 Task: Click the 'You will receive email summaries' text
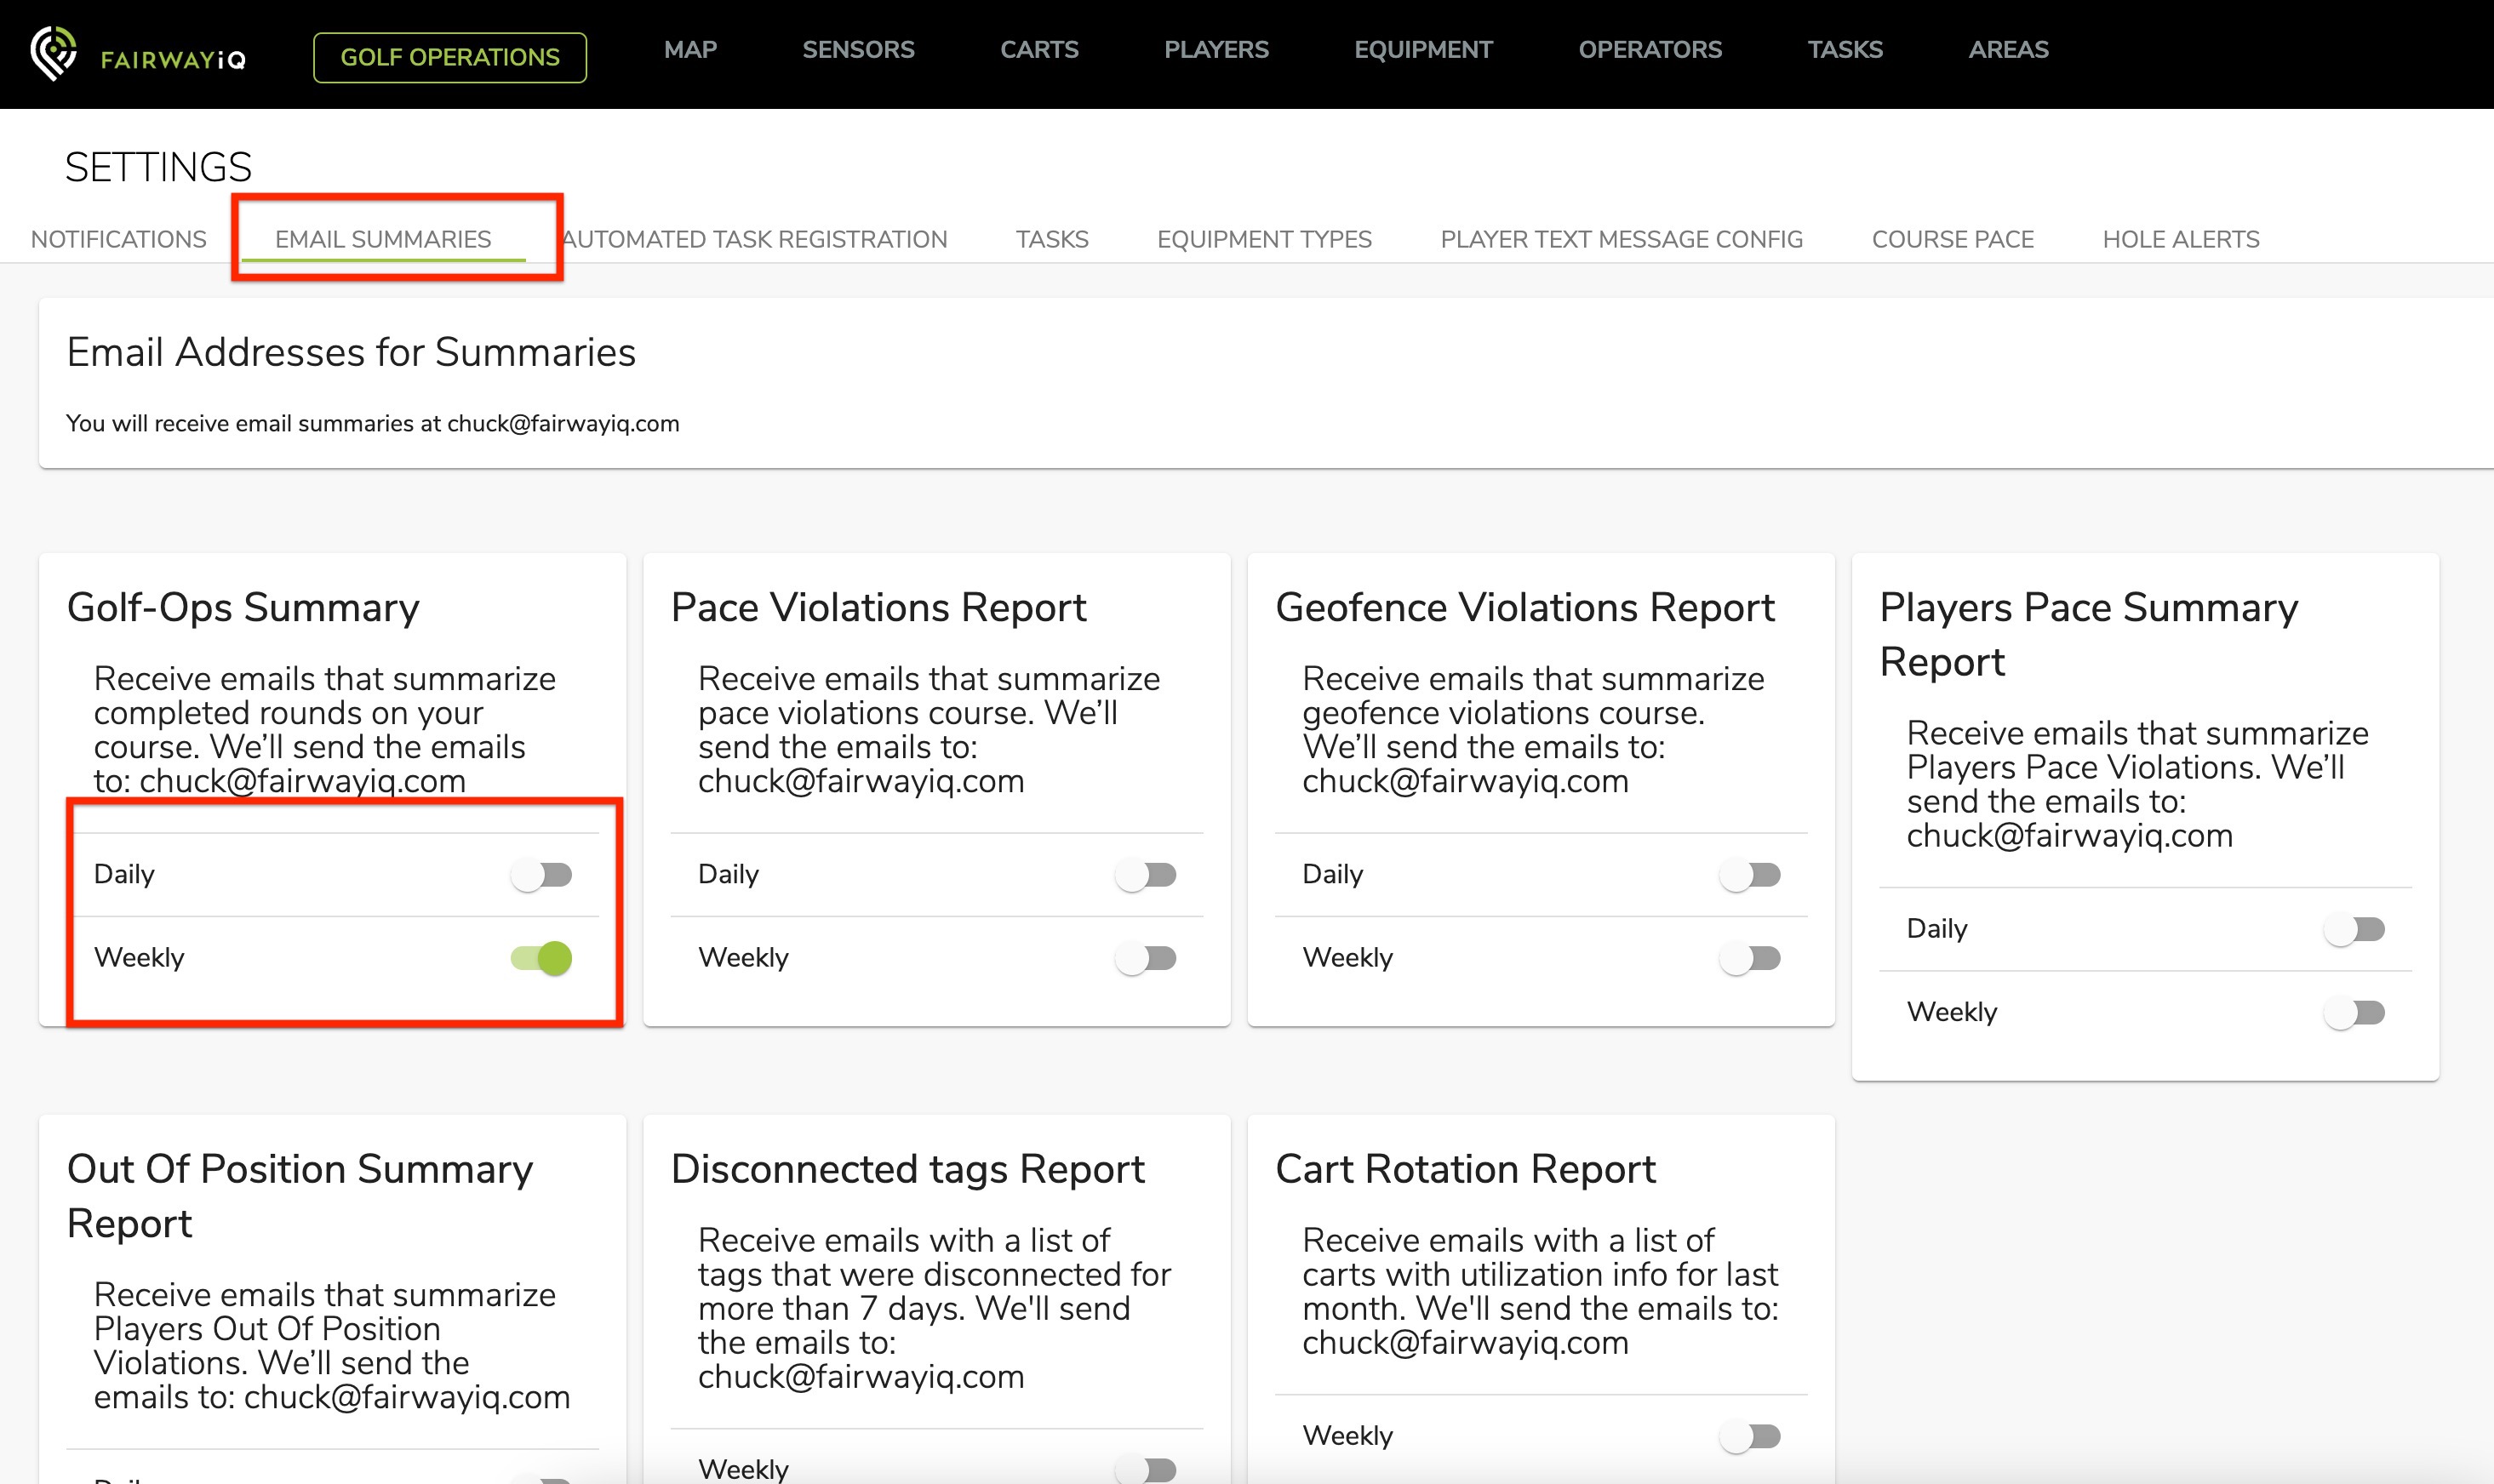pos(373,423)
